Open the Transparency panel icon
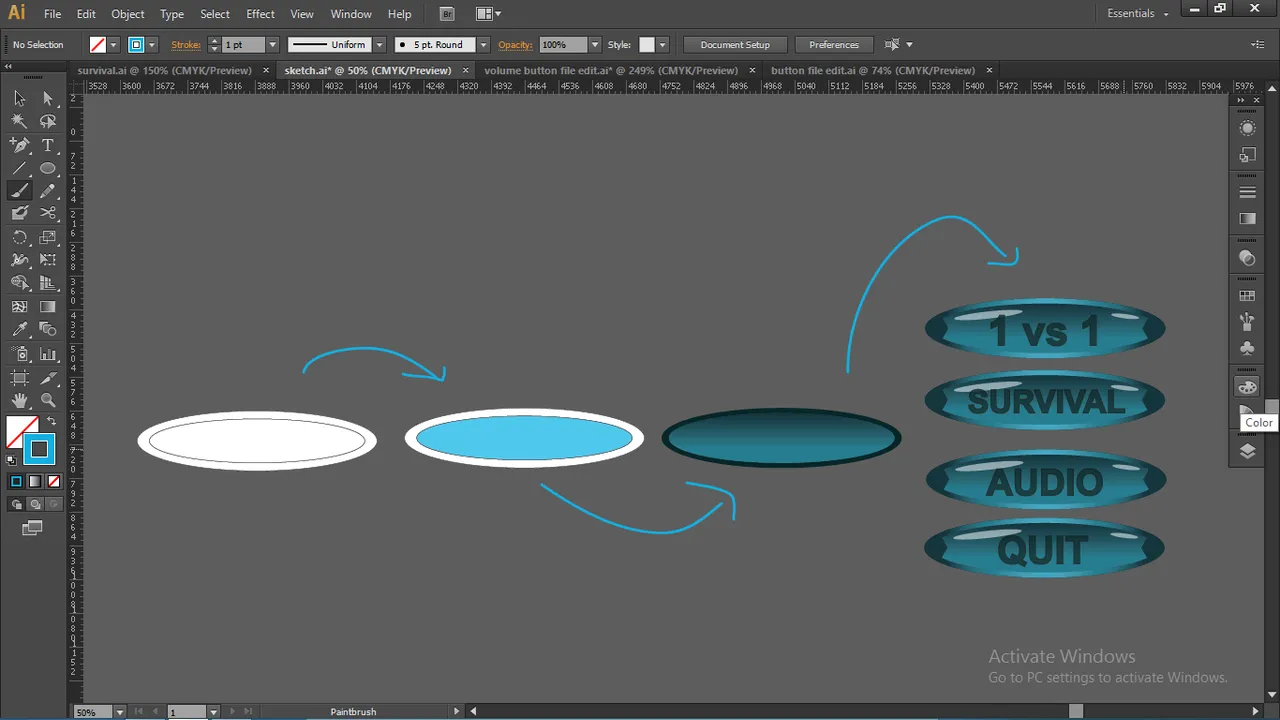Viewport: 1280px width, 720px height. coord(1247,258)
